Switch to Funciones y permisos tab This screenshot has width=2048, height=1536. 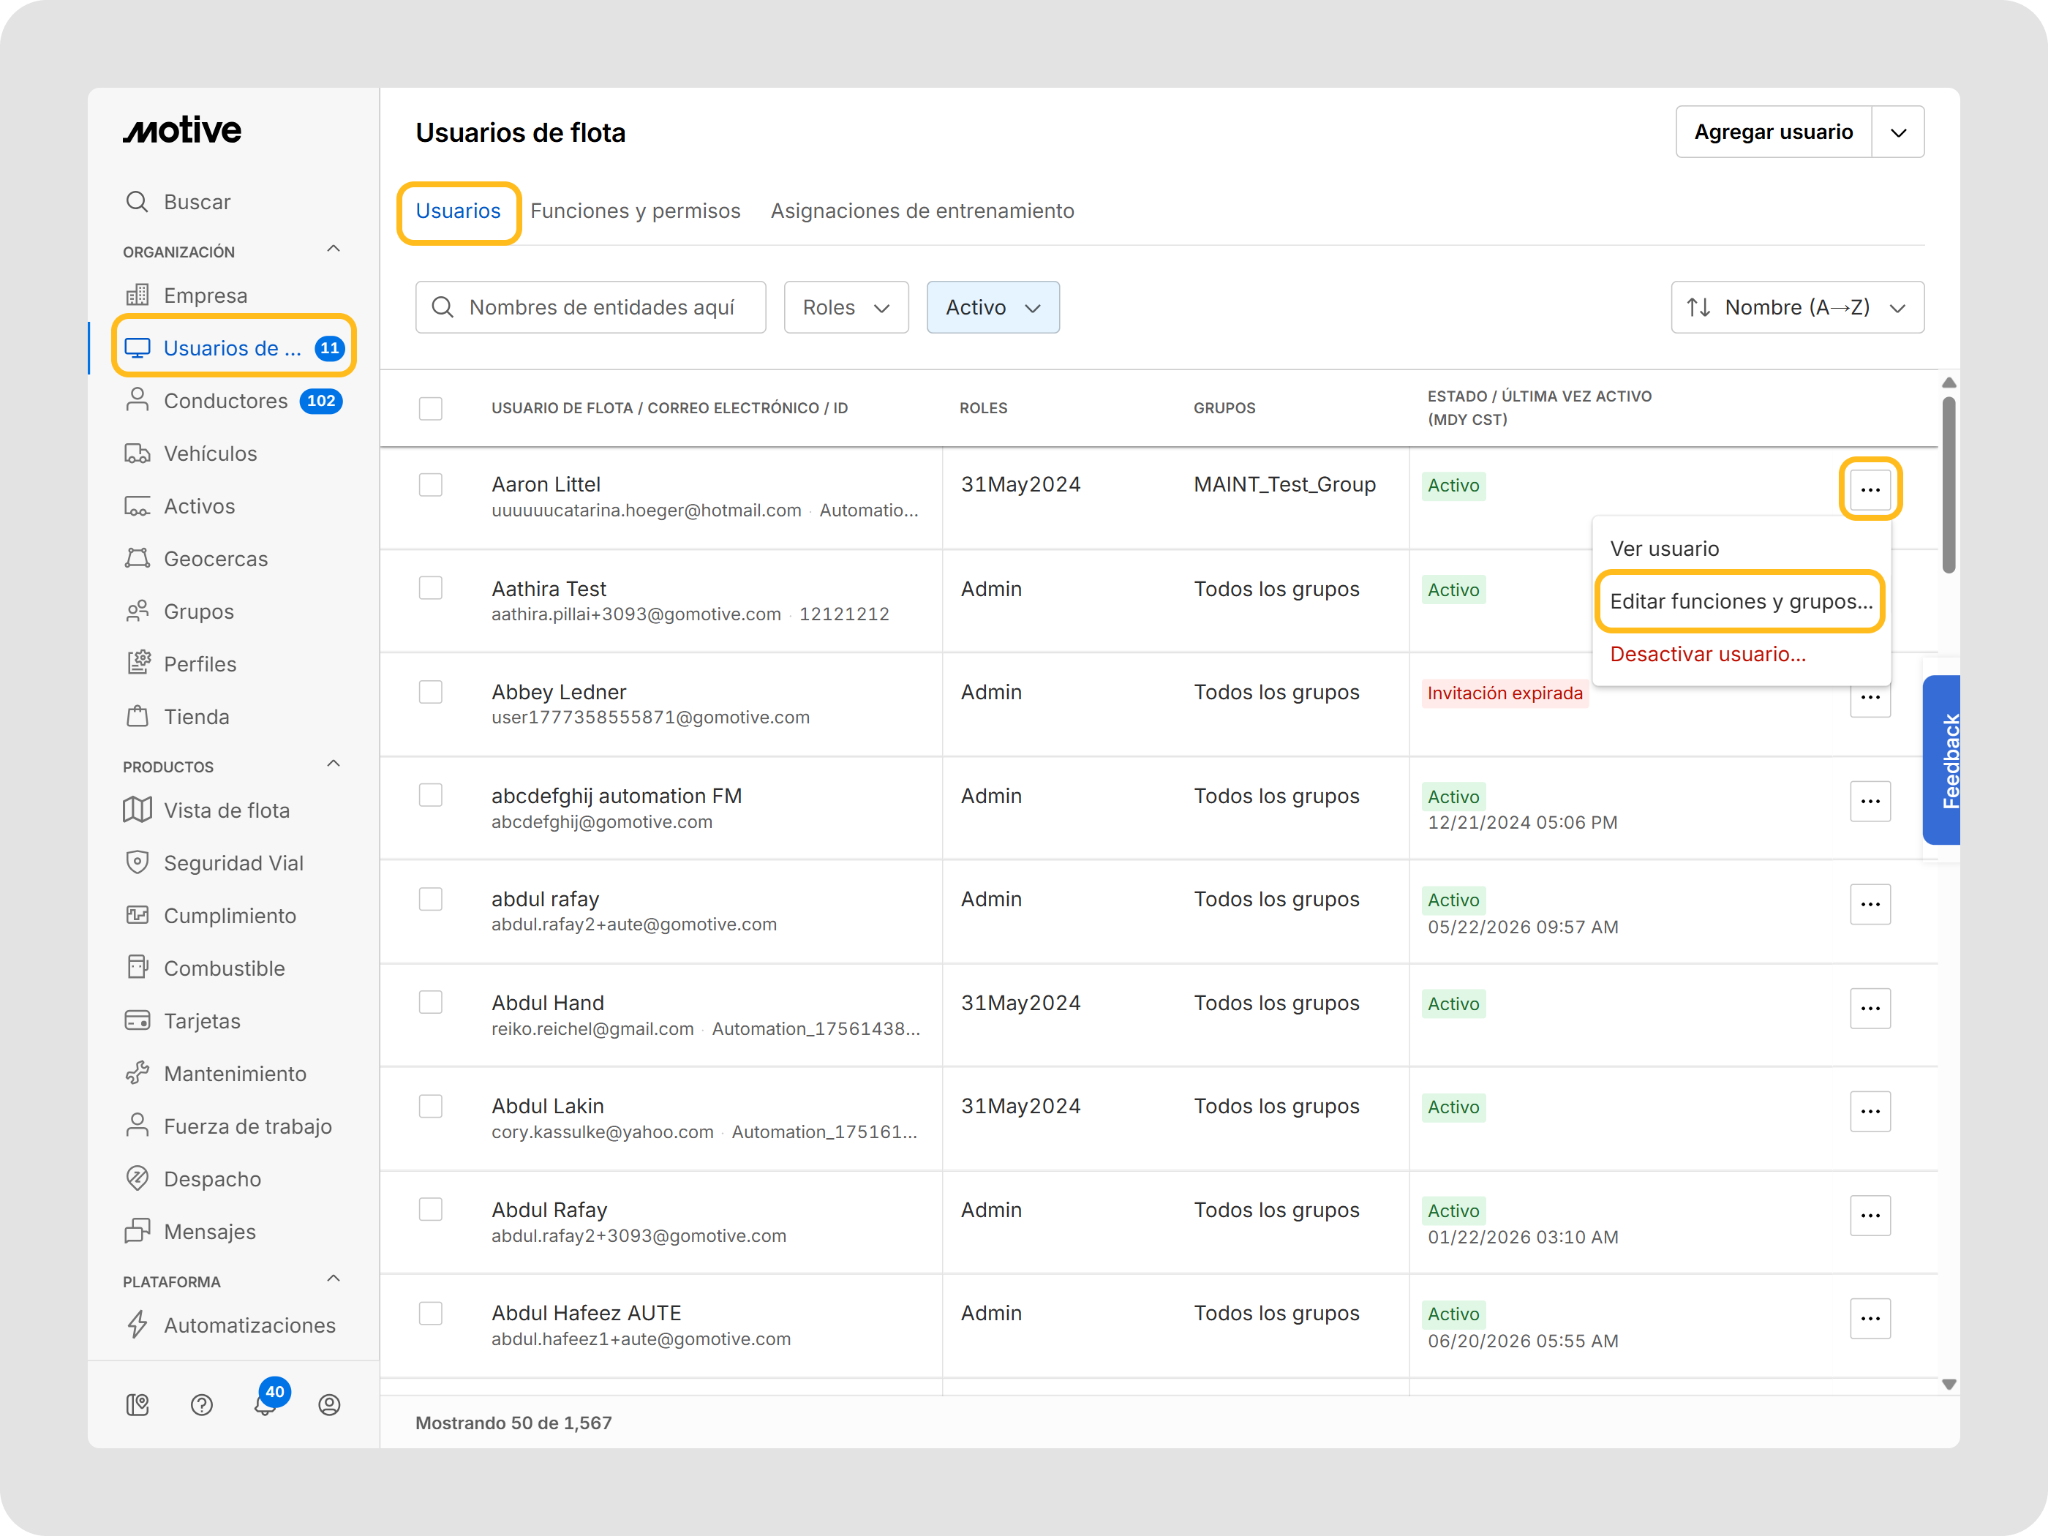coord(635,211)
